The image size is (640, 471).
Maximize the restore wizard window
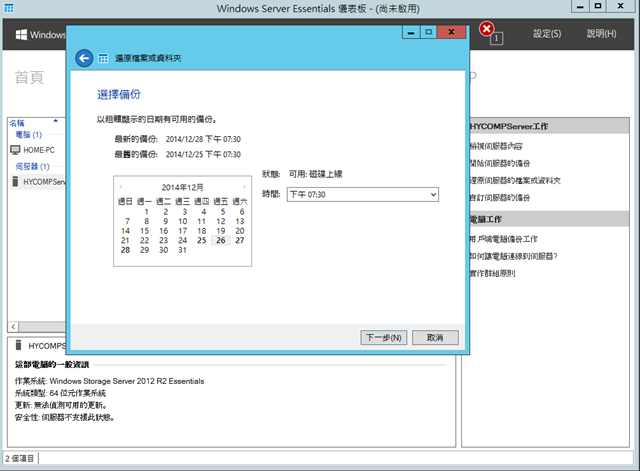pos(428,32)
